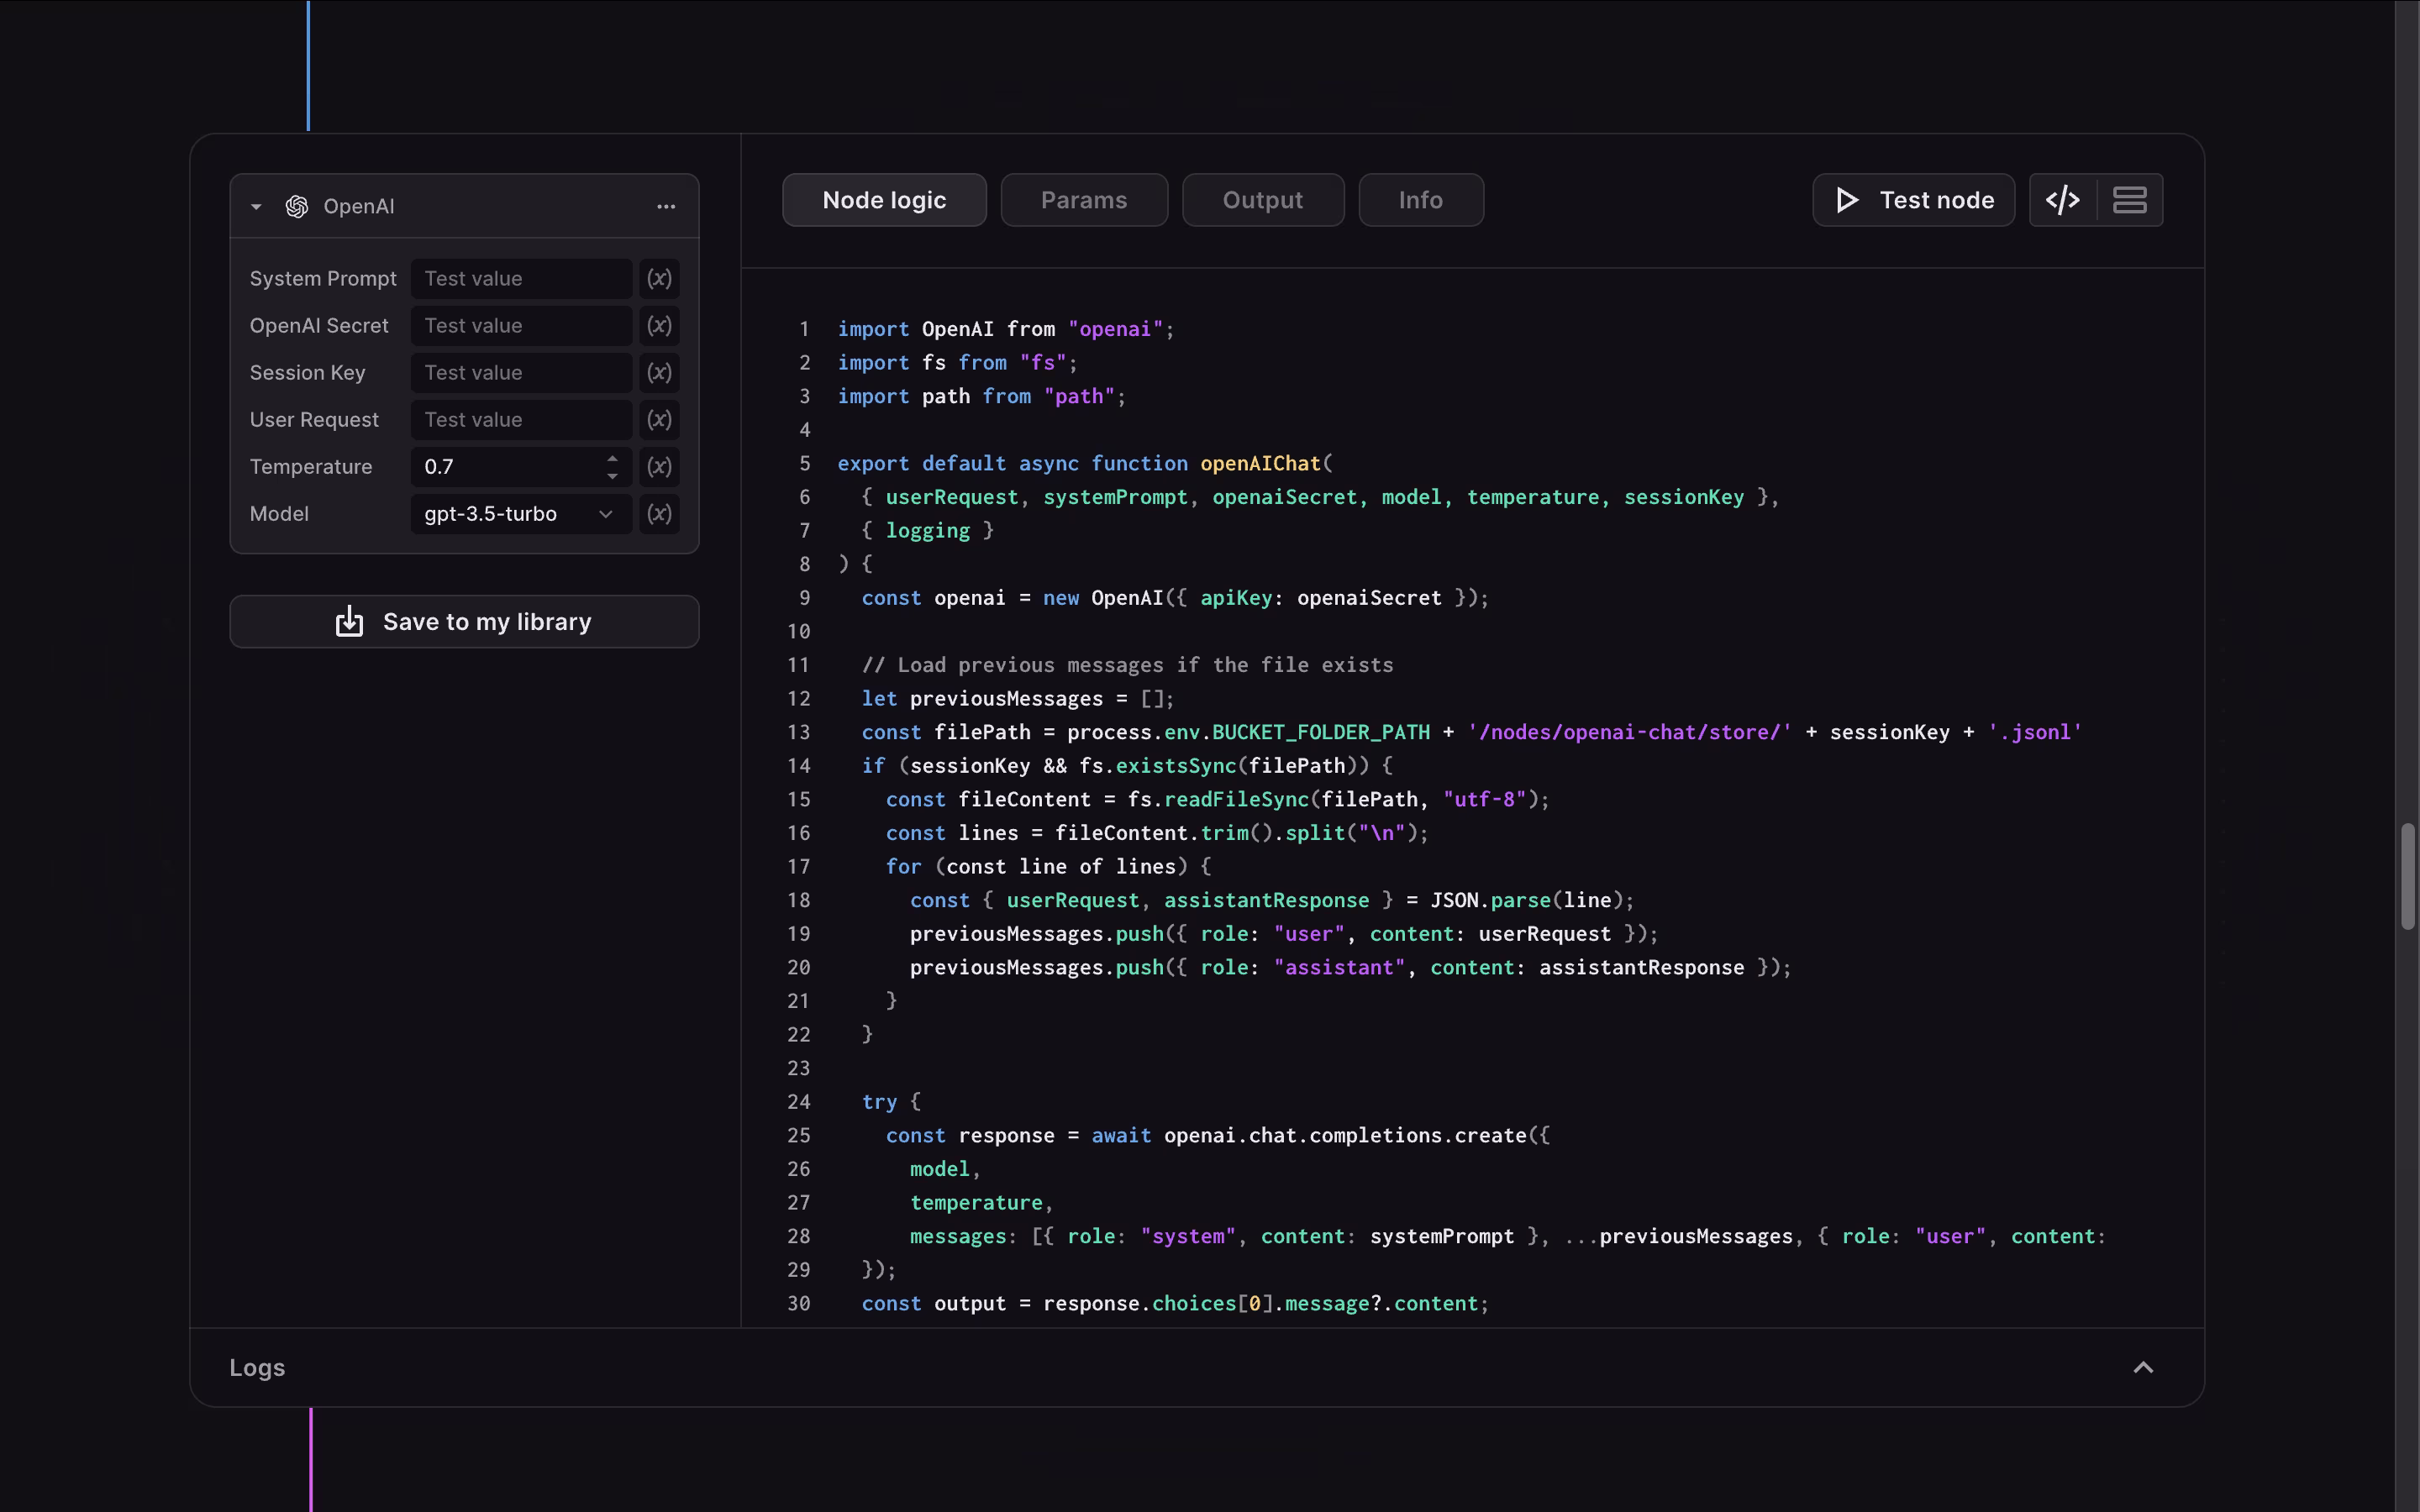Switch to the Params tab
Screen dimensions: 2420x1512
(x=1084, y=200)
